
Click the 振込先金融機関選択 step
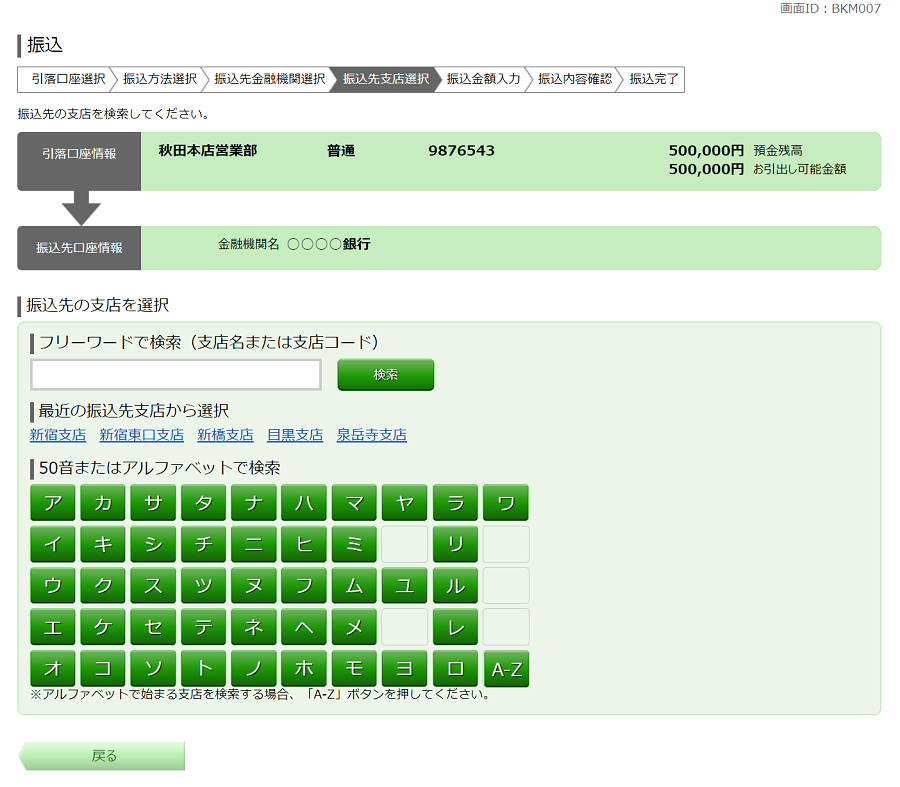coord(270,79)
